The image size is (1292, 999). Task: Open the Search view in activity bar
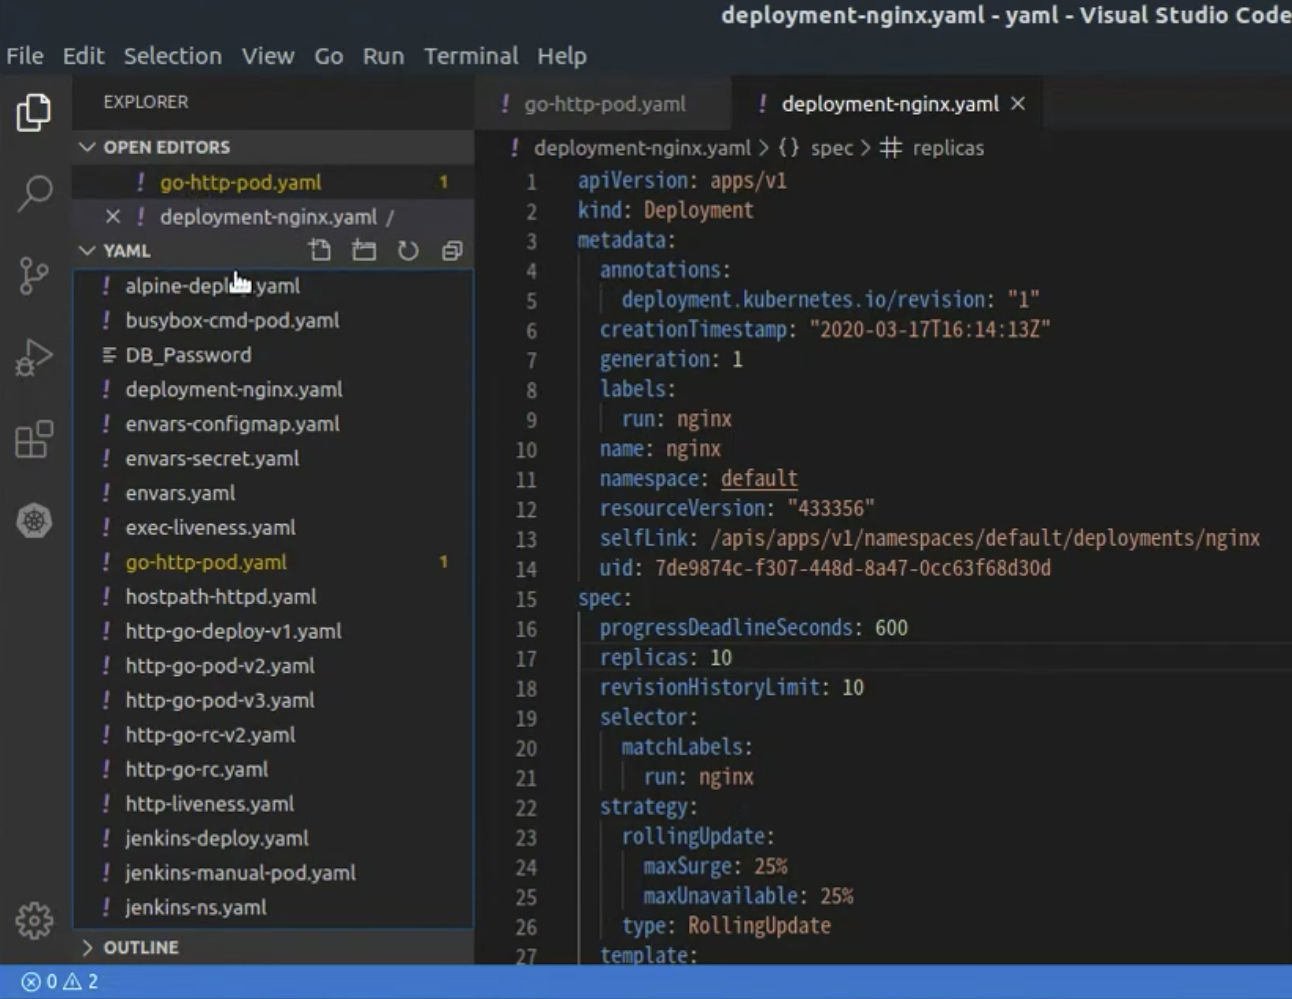[34, 193]
